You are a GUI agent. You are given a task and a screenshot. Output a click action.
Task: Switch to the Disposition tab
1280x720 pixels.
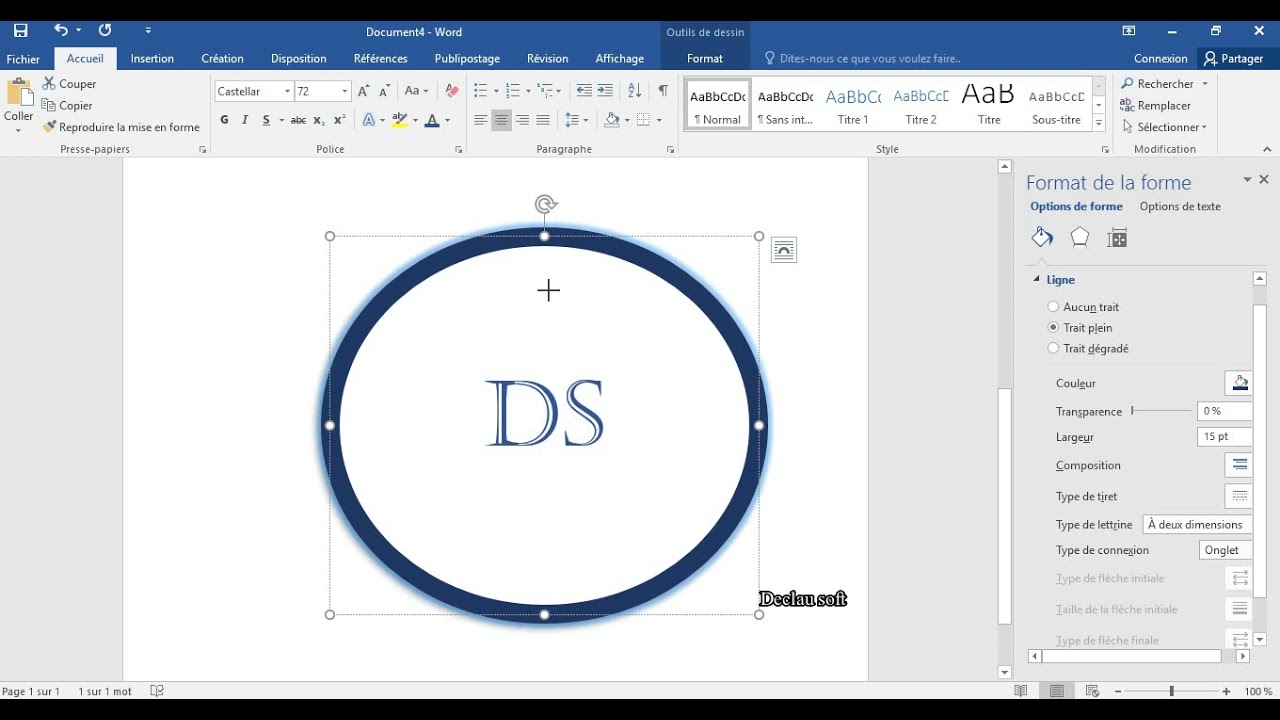click(x=299, y=59)
